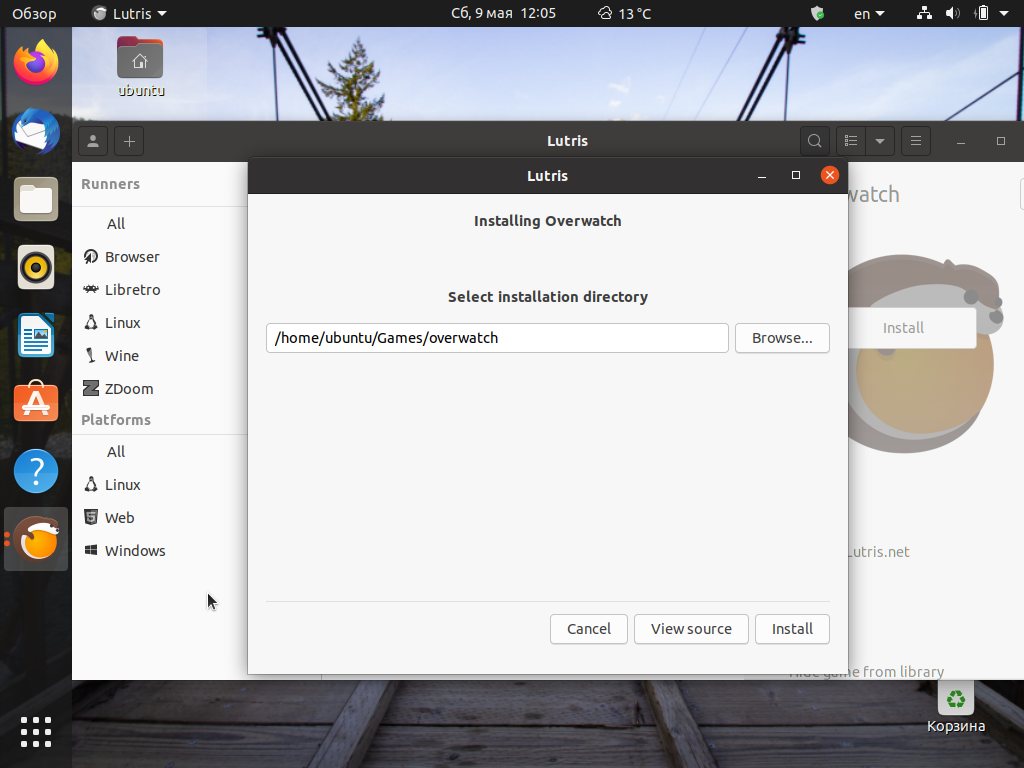This screenshot has width=1024, height=768.
Task: Open search in Lutris main window
Action: 814,141
